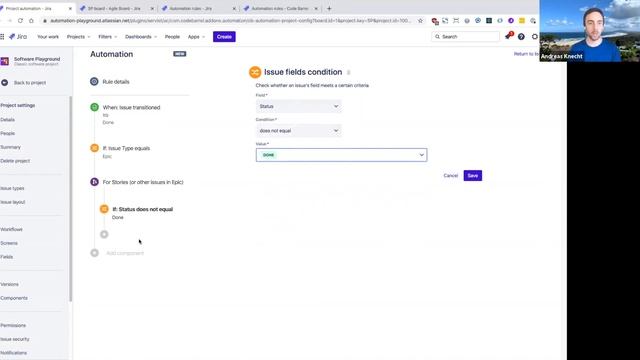
Task: Click the Rule details label
Action: pyautogui.click(x=116, y=82)
